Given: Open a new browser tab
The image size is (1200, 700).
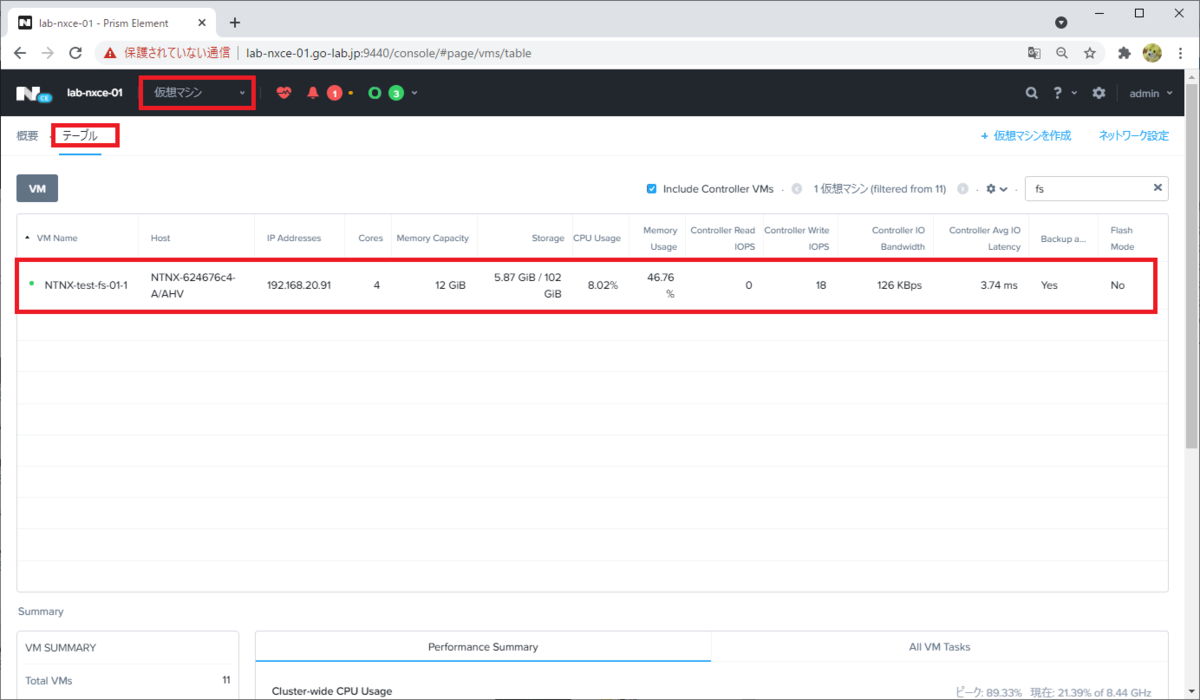Looking at the screenshot, I should [x=235, y=22].
